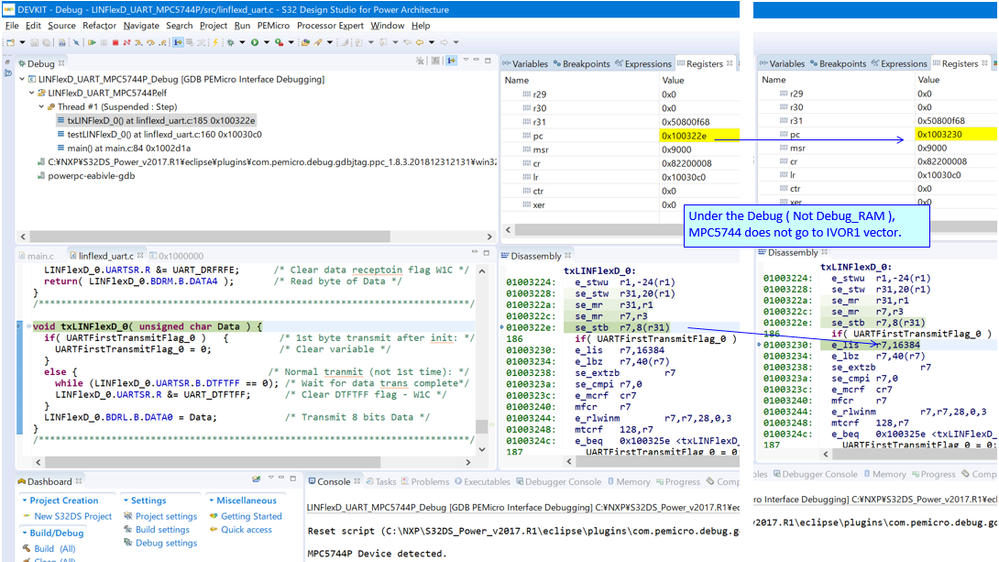Screen dimensions: 999x562
Task: Open the Tasks tab in bottom panel
Action: [x=381, y=482]
